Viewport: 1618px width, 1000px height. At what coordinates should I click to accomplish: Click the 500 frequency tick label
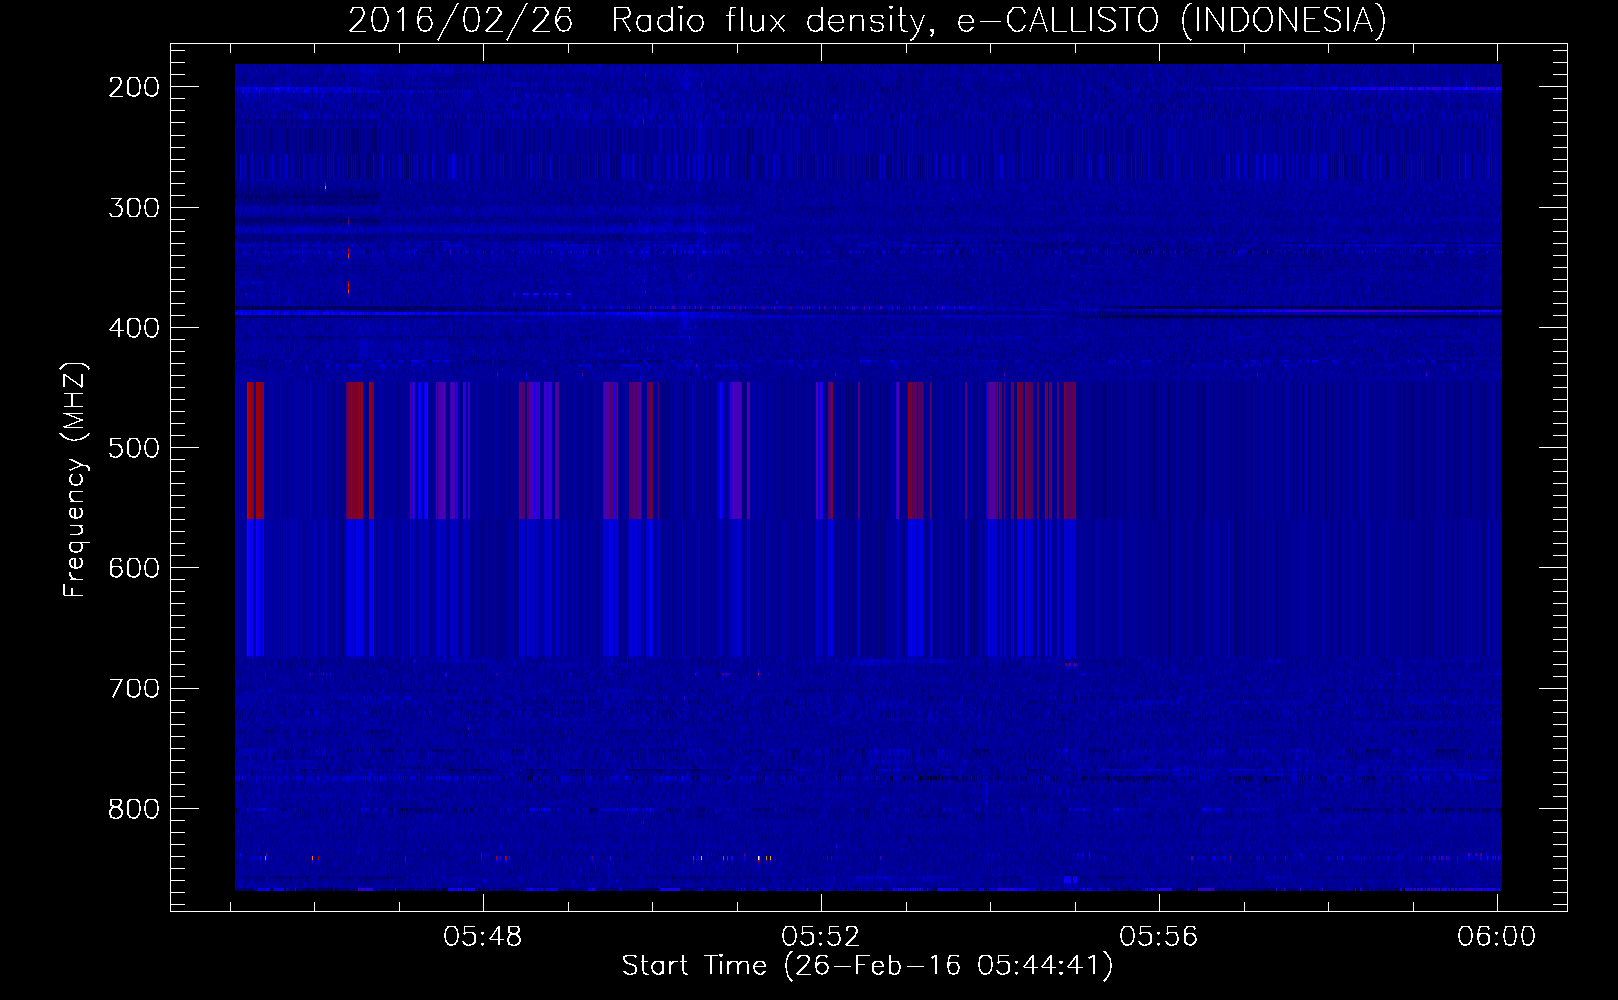134,448
